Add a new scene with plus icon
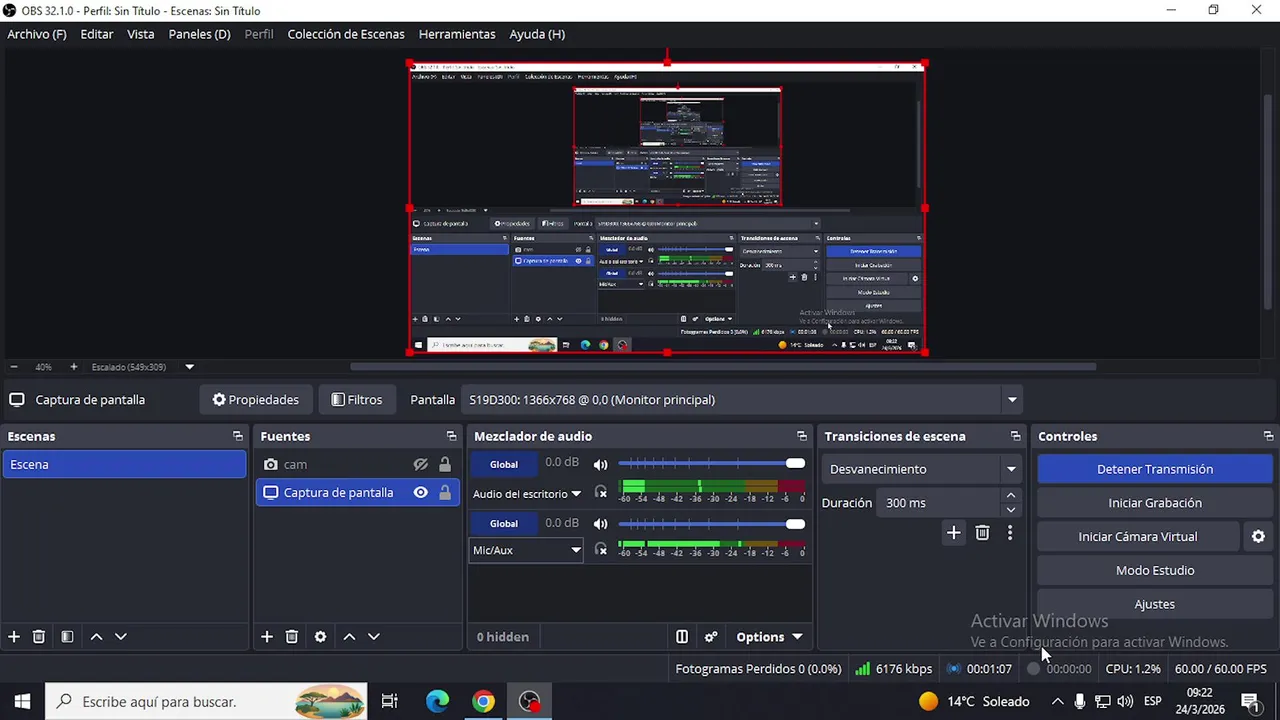This screenshot has width=1280, height=720. (14, 637)
